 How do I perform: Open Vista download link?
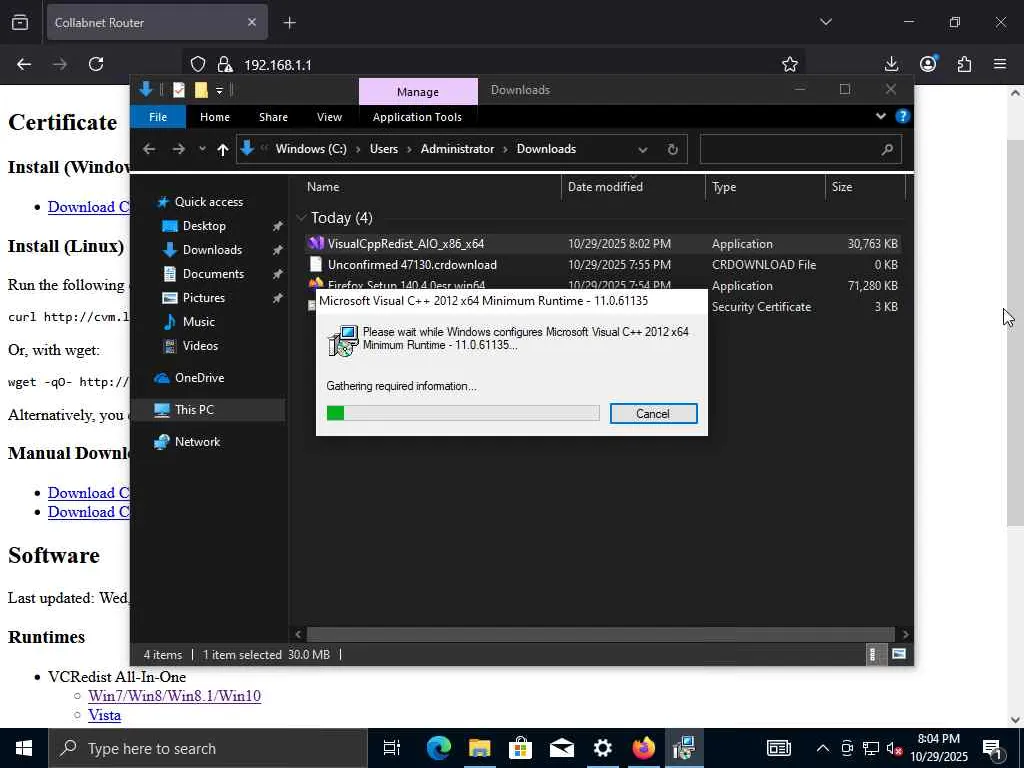click(x=104, y=715)
